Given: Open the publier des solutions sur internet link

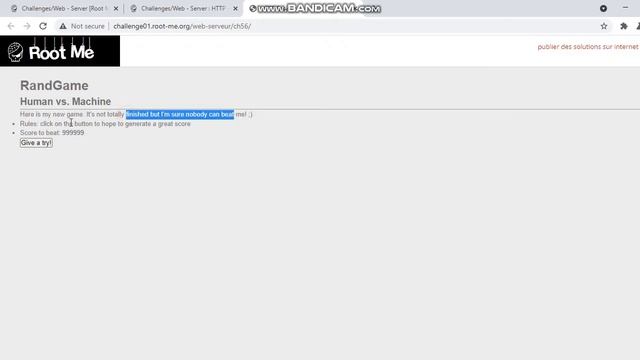Looking at the screenshot, I should 588,47.
